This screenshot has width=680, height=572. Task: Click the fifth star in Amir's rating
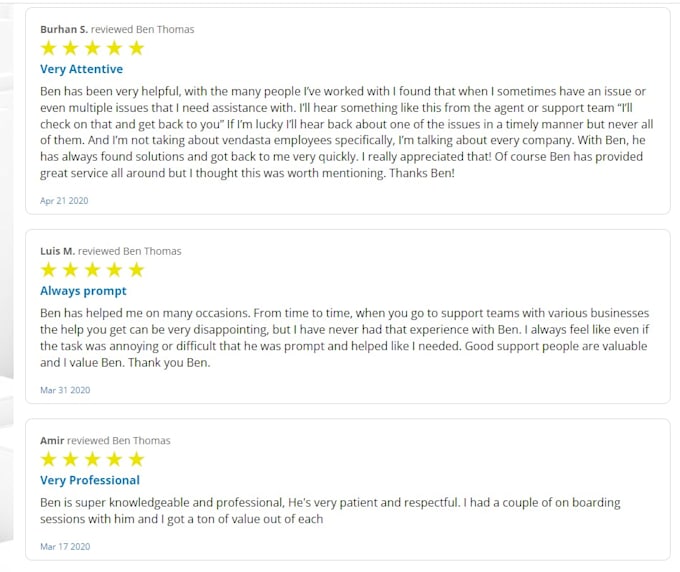(137, 460)
